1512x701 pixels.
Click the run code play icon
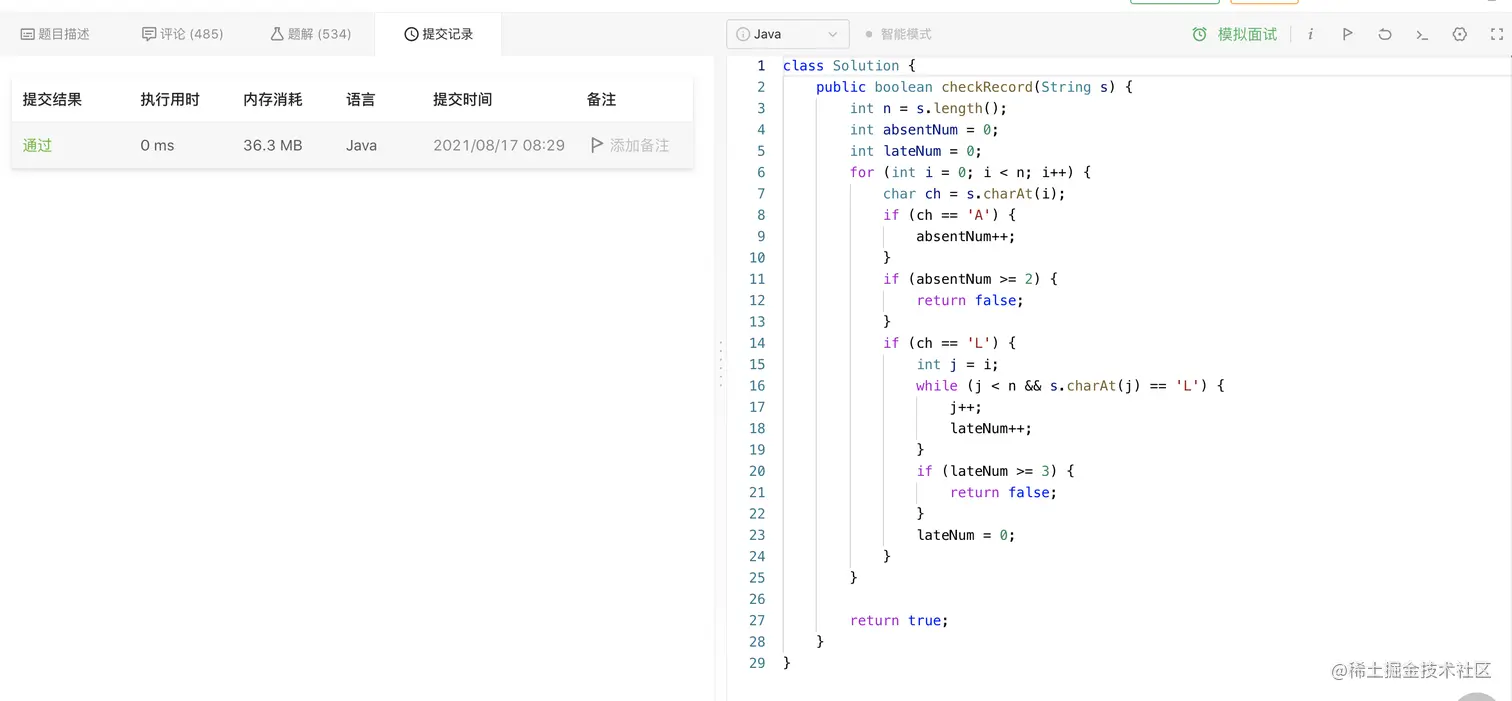1348,34
